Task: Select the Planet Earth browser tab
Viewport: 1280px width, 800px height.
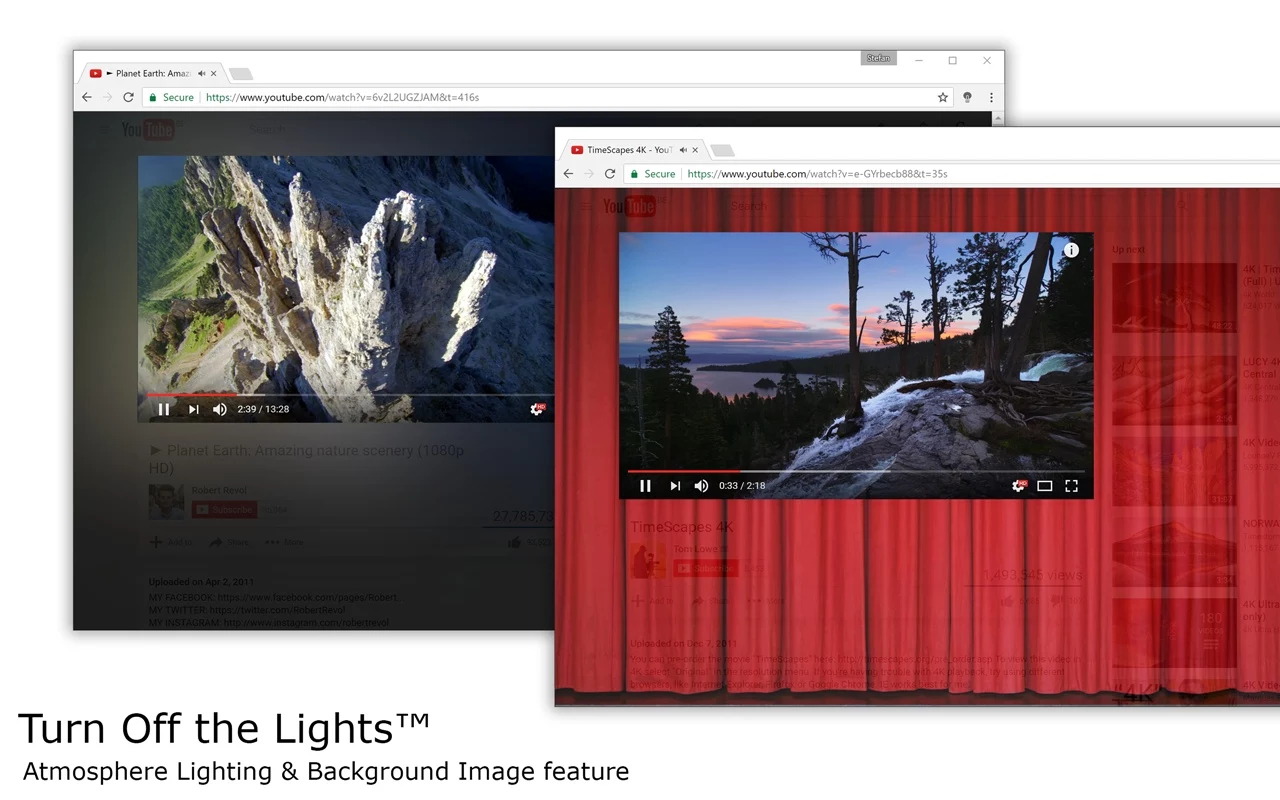Action: point(152,73)
